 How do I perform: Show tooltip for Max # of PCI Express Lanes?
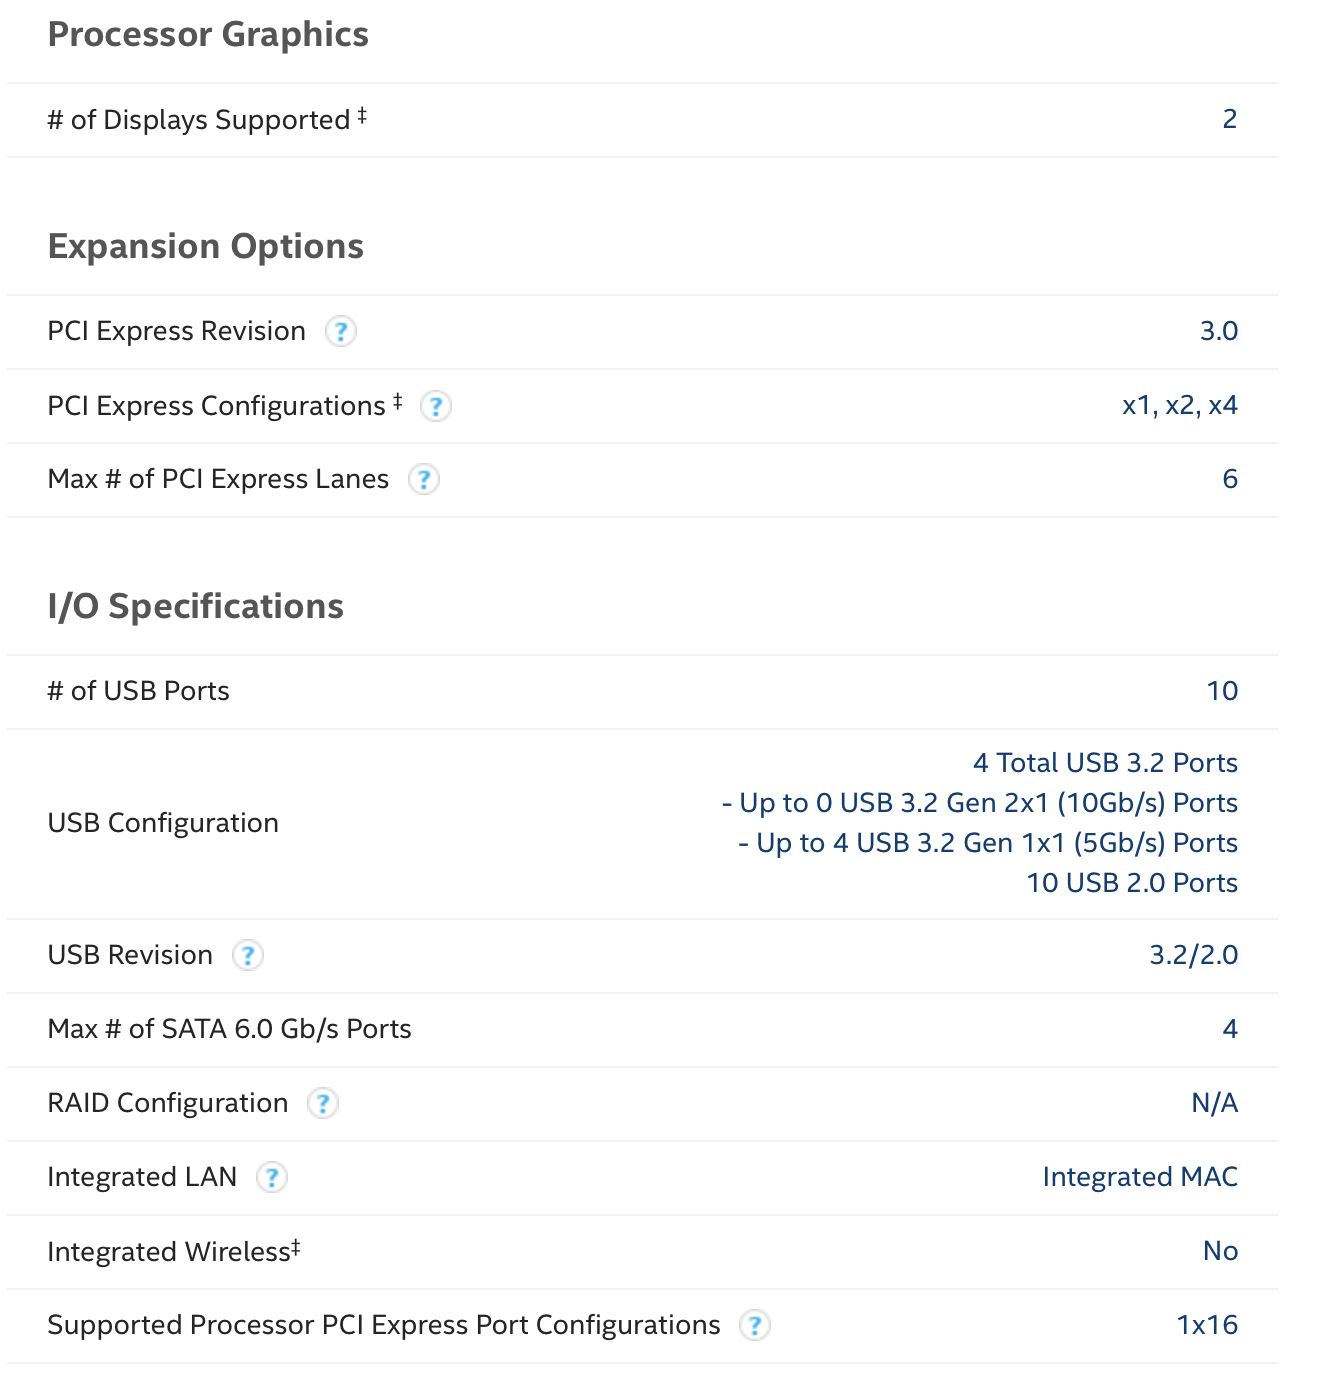(x=424, y=480)
